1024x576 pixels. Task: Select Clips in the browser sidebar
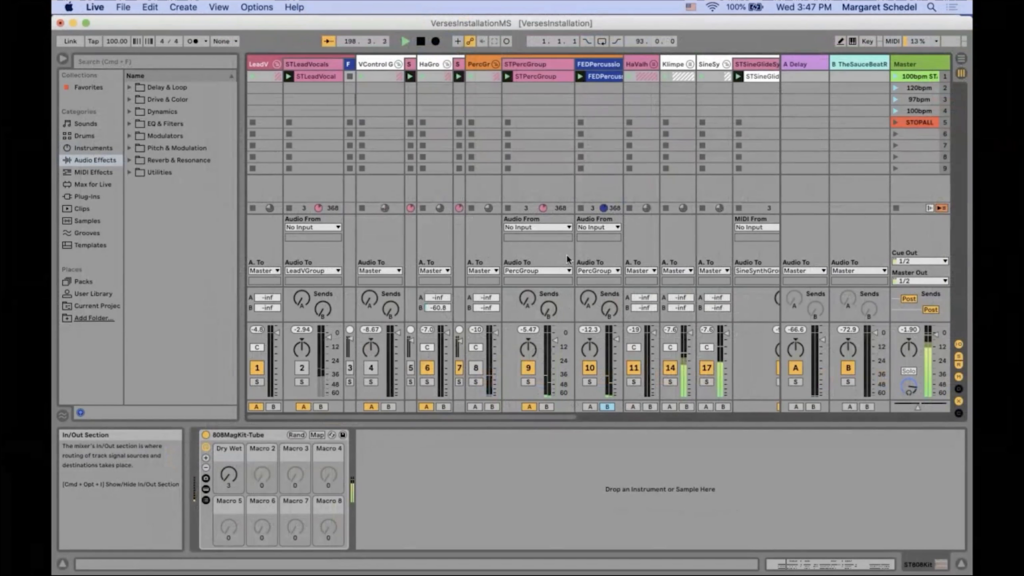pos(82,209)
